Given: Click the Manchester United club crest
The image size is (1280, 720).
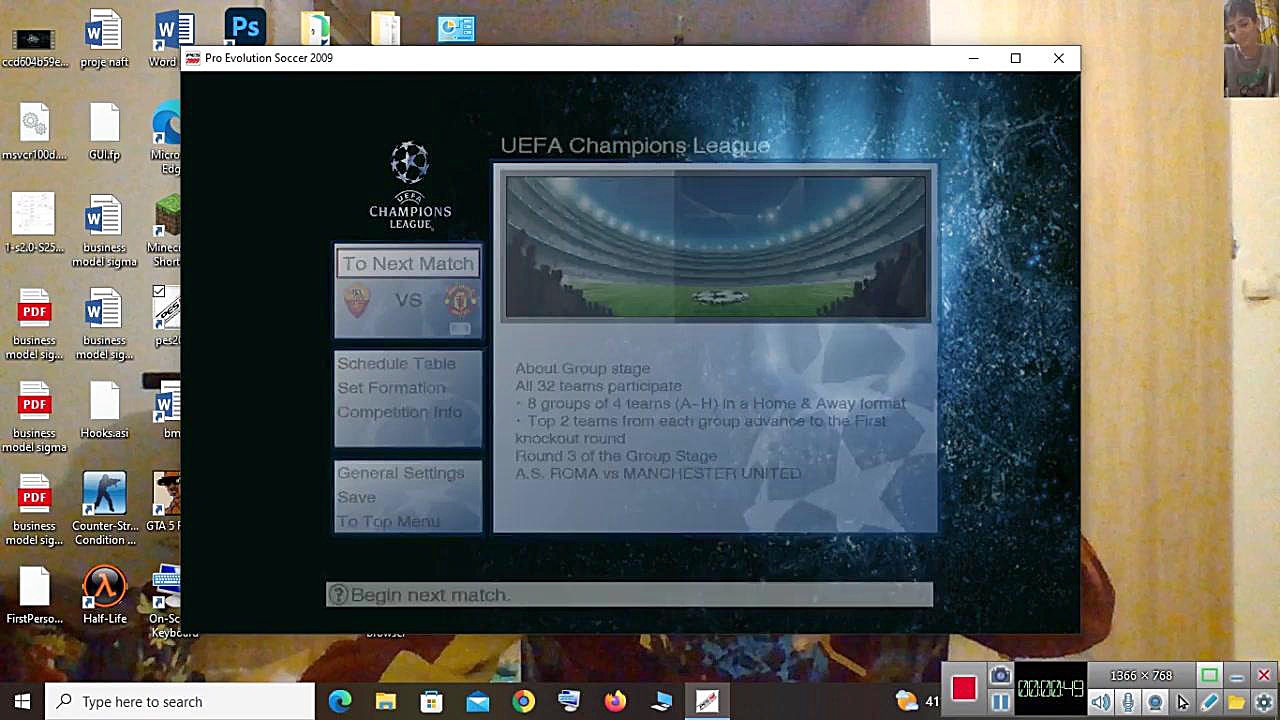Looking at the screenshot, I should (x=460, y=301).
